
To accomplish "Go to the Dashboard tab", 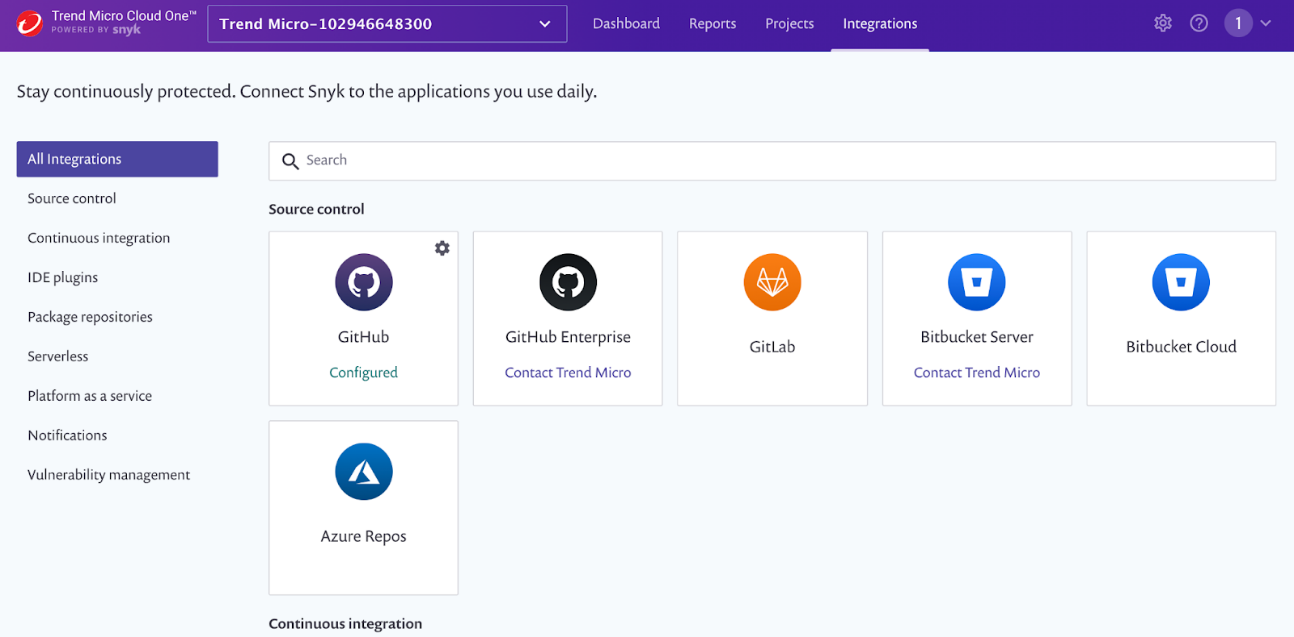I will (x=626, y=23).
